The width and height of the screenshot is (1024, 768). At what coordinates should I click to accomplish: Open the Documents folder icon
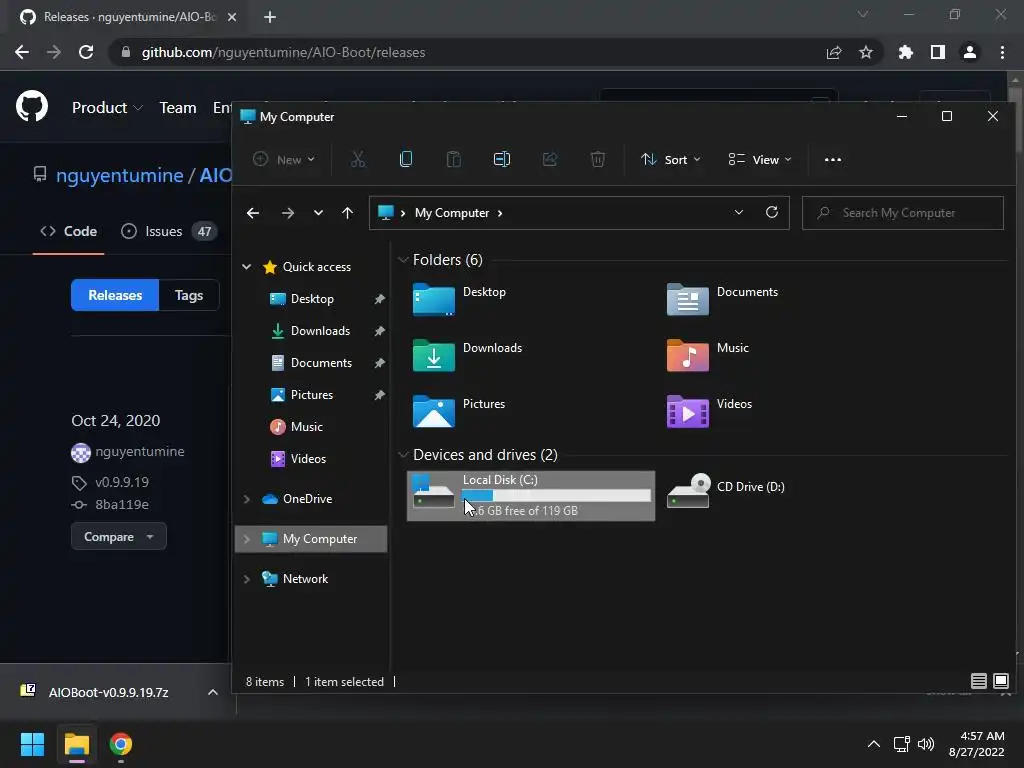pos(687,300)
